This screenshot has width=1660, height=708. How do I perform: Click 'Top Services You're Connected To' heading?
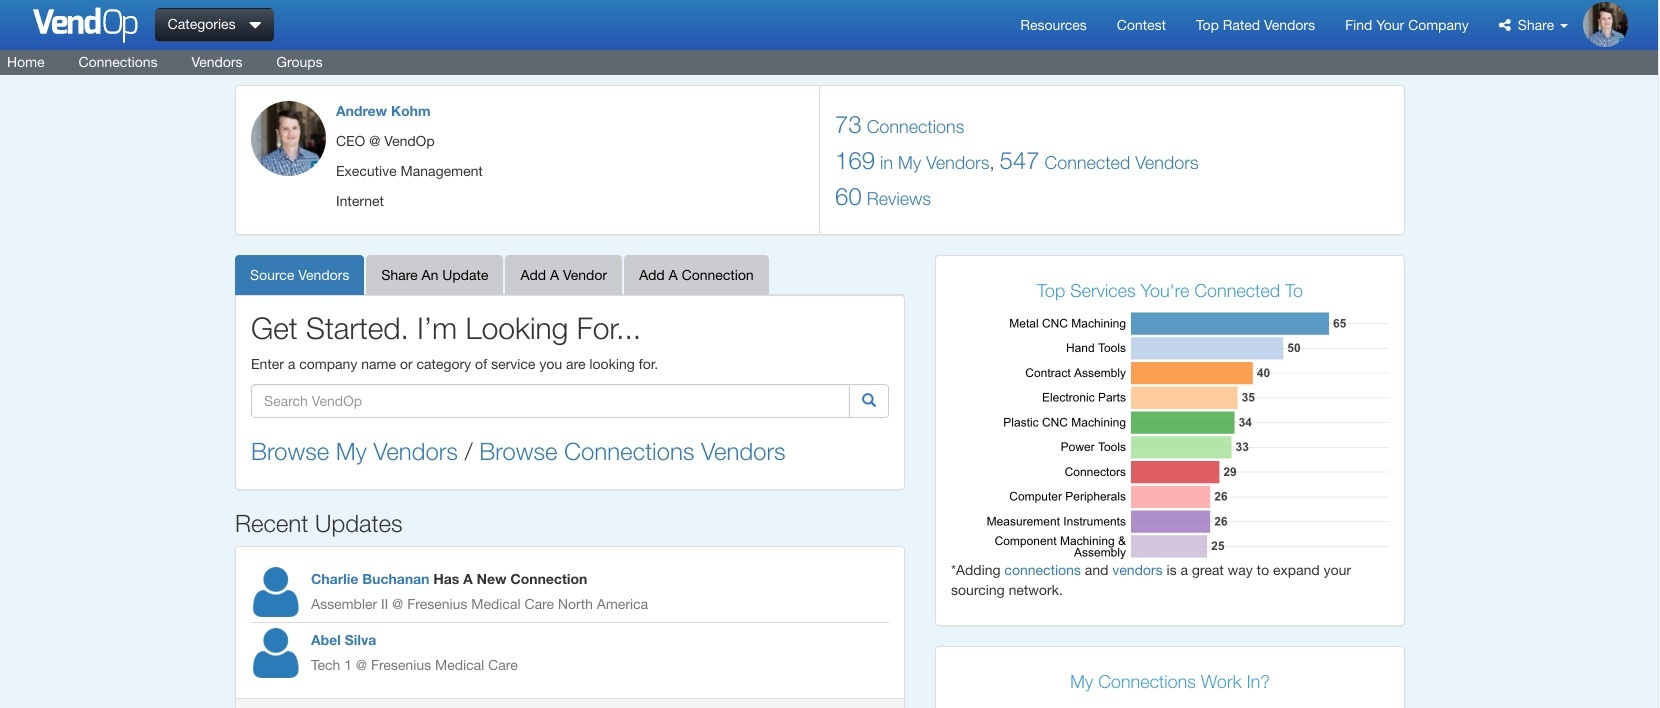click(1169, 291)
